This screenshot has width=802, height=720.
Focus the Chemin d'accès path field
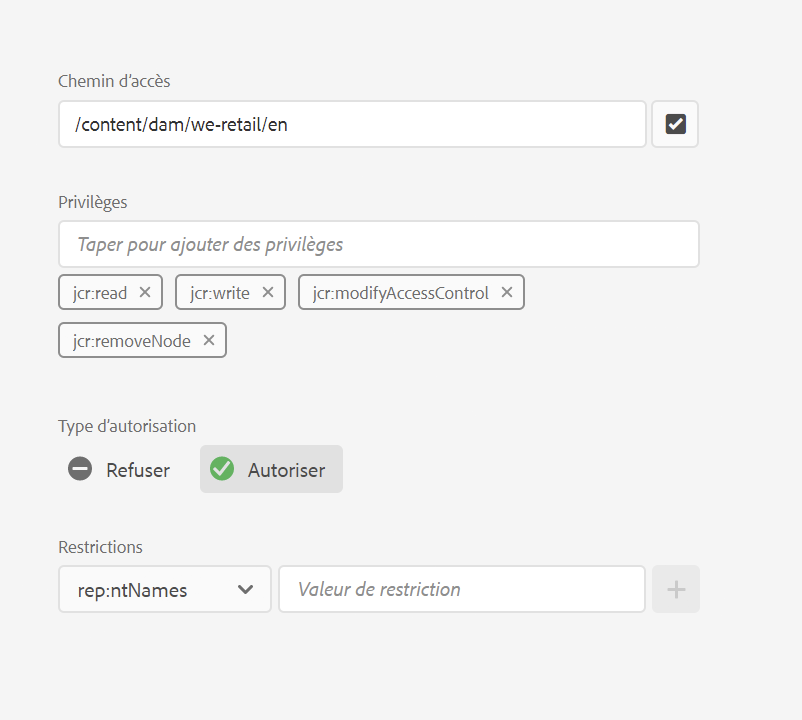352,124
